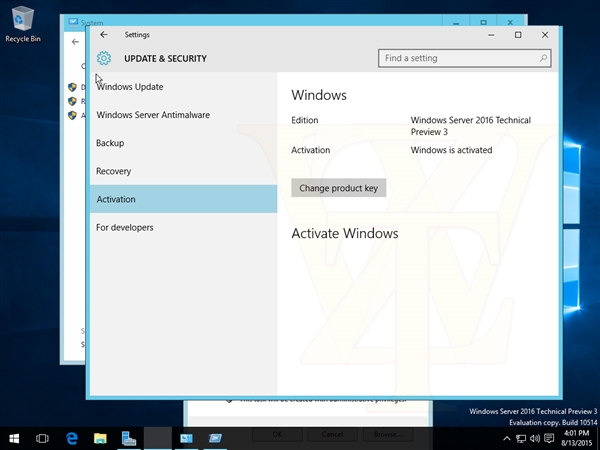Click the third shield icon in System window
The height and width of the screenshot is (450, 600).
tap(72, 115)
